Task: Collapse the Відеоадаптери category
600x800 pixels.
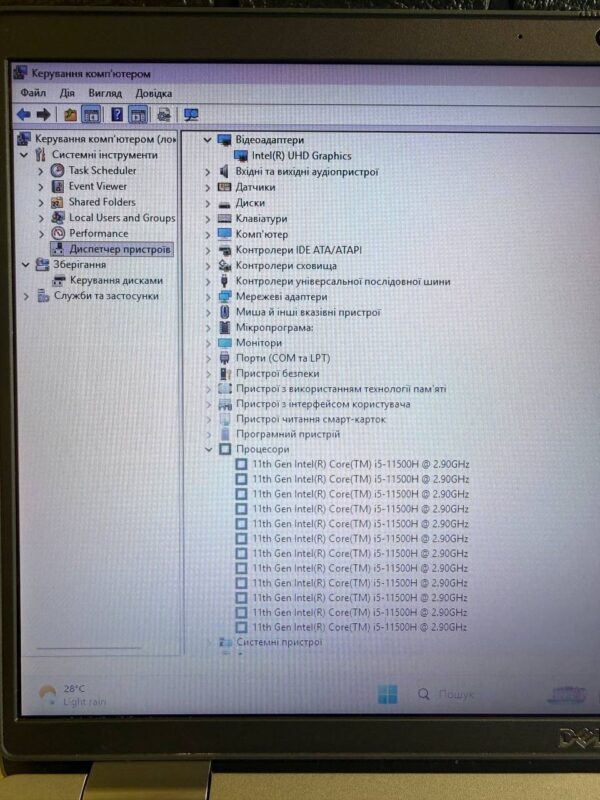Action: point(207,140)
